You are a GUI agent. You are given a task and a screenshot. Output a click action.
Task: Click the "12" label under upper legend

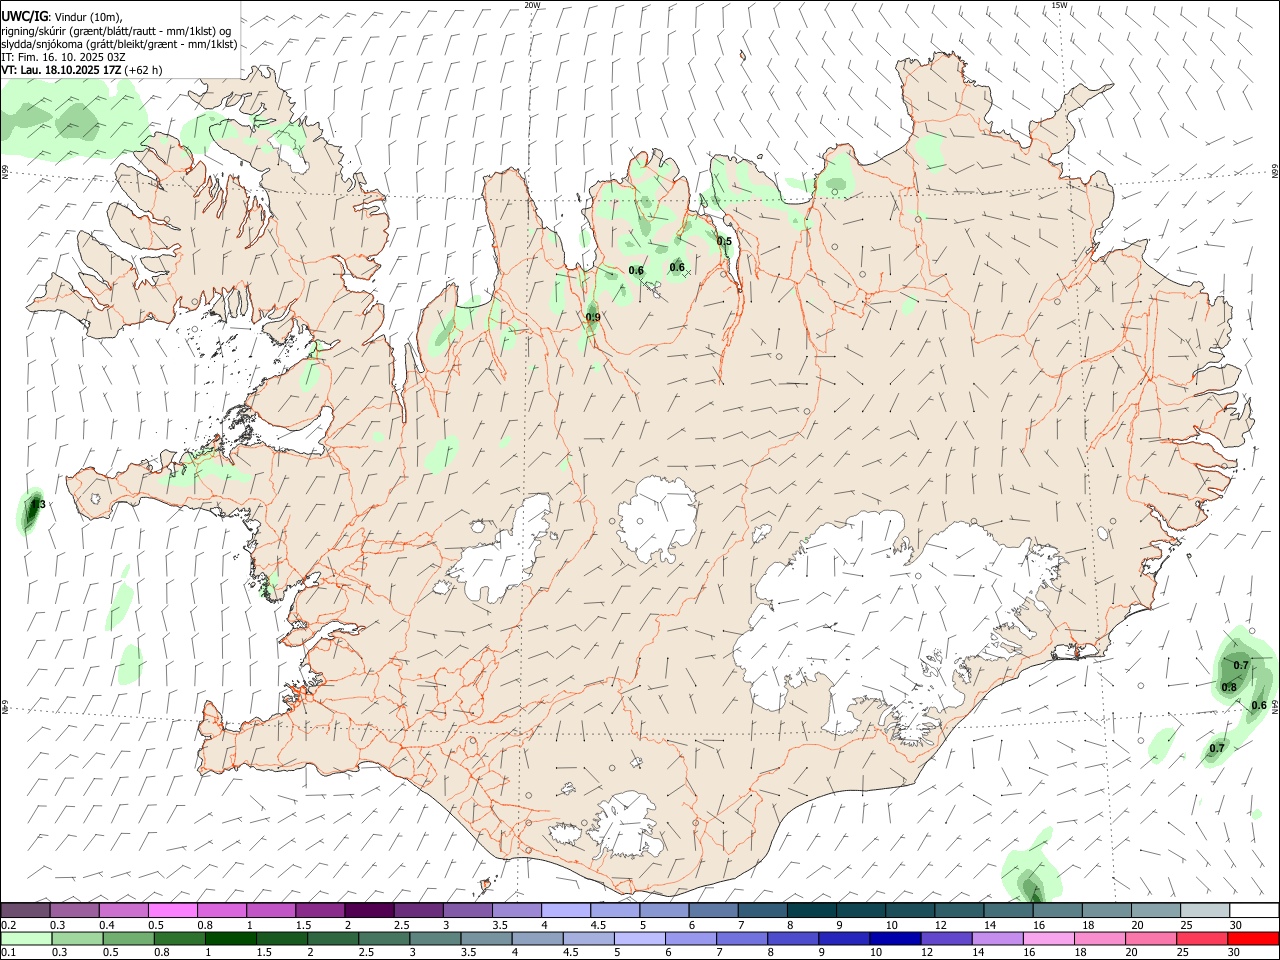click(941, 925)
